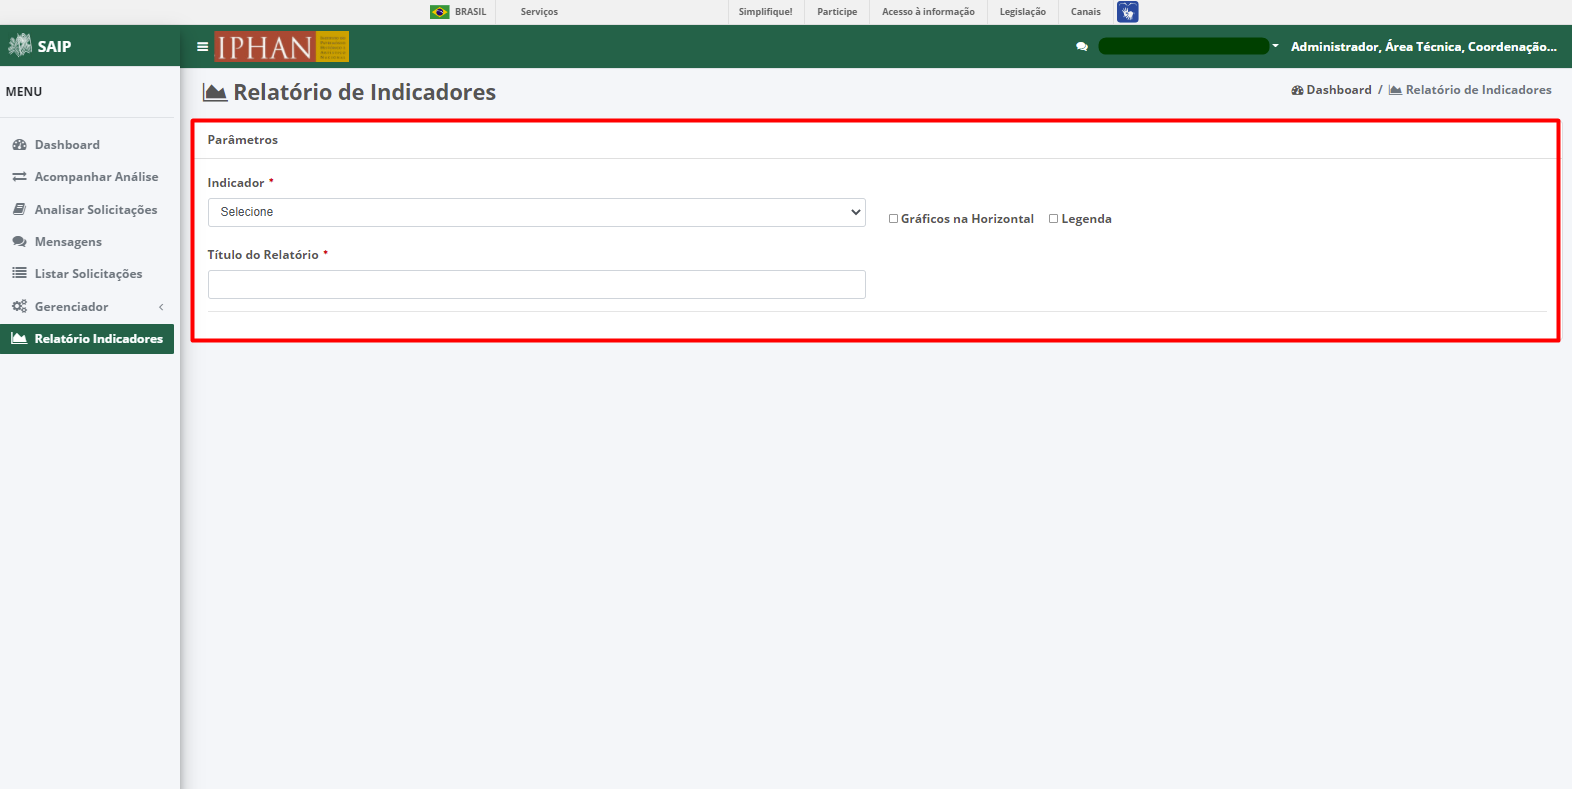Open Dashboard menu item
The height and width of the screenshot is (789, 1572).
[87, 145]
